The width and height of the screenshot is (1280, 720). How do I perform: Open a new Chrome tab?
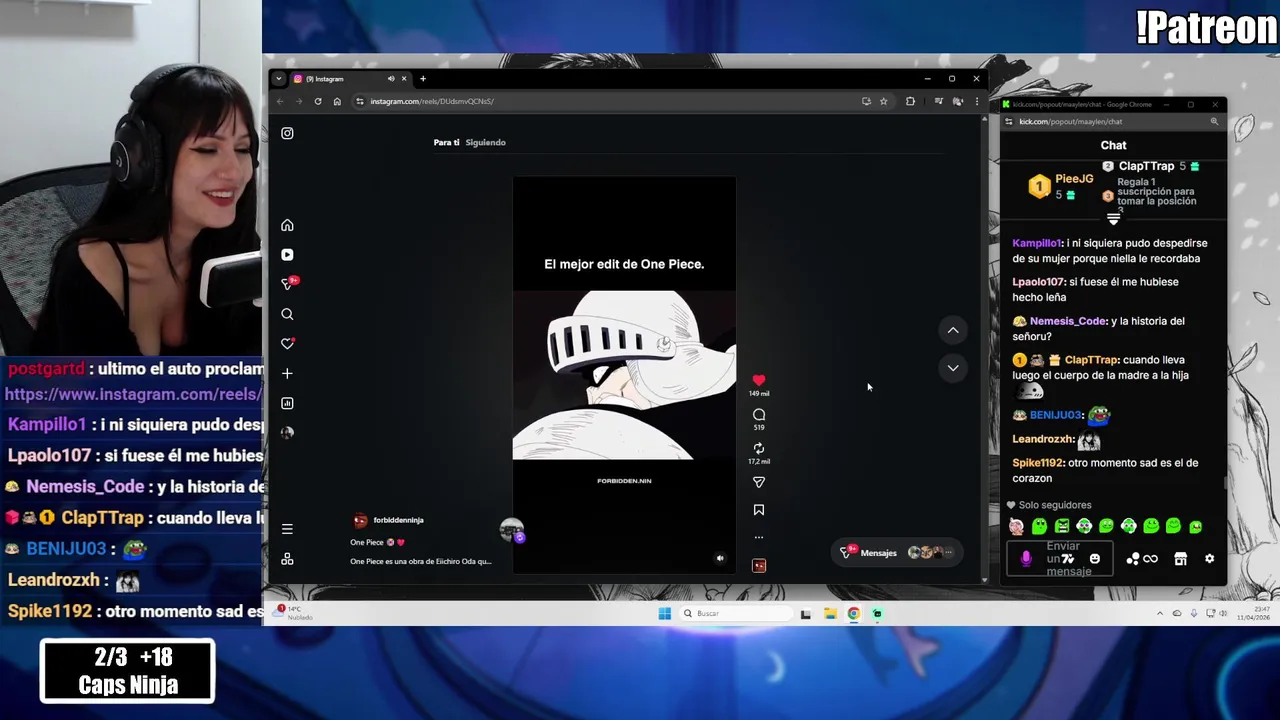coord(423,79)
